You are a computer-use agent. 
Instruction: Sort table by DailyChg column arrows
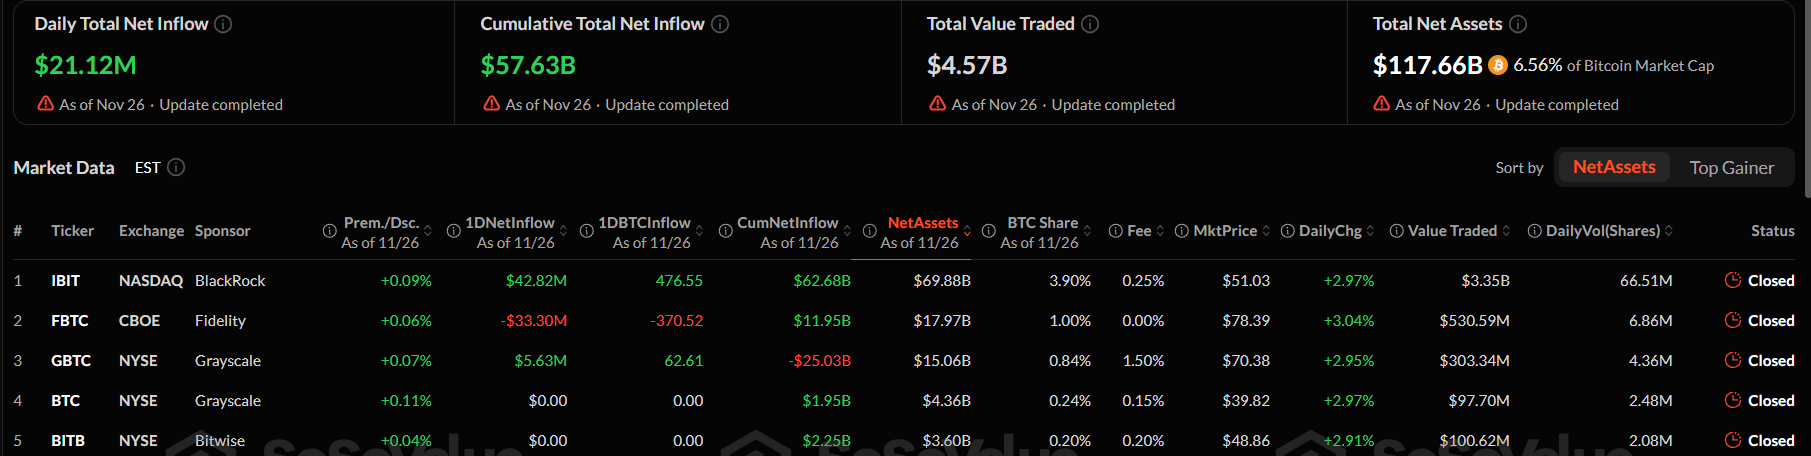[x=1370, y=231]
